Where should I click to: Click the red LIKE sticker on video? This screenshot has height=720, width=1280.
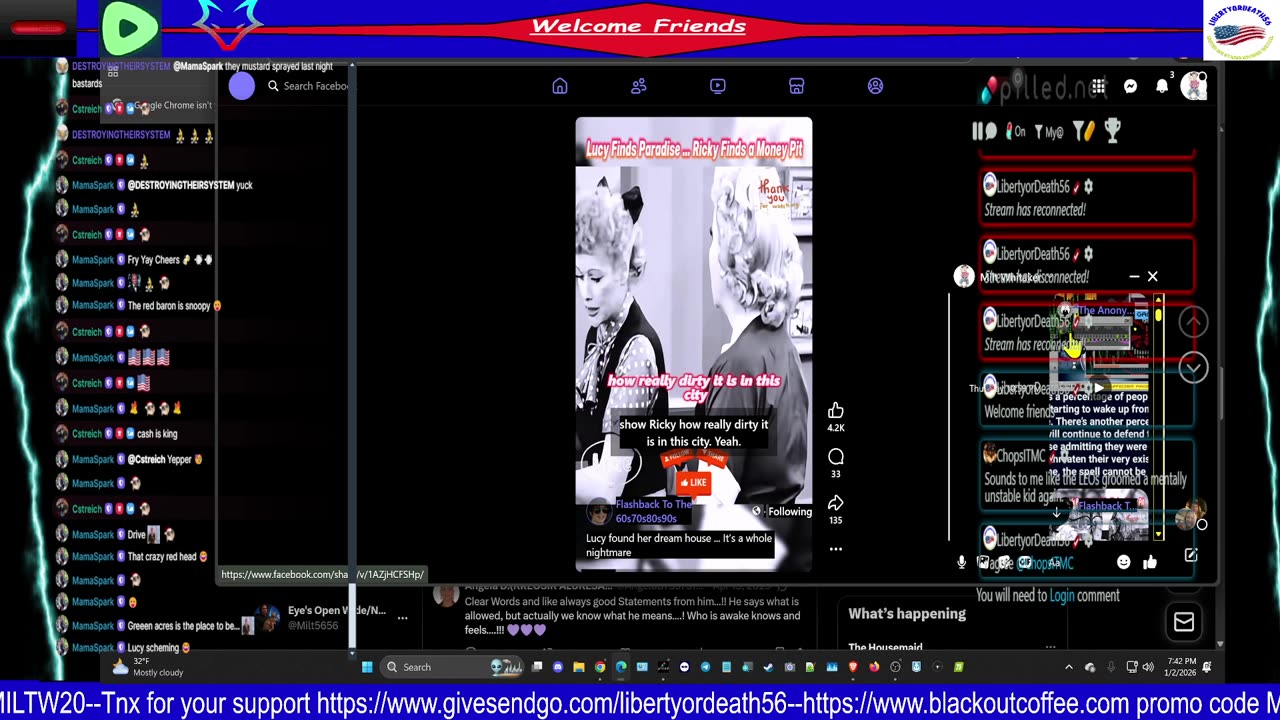(694, 483)
